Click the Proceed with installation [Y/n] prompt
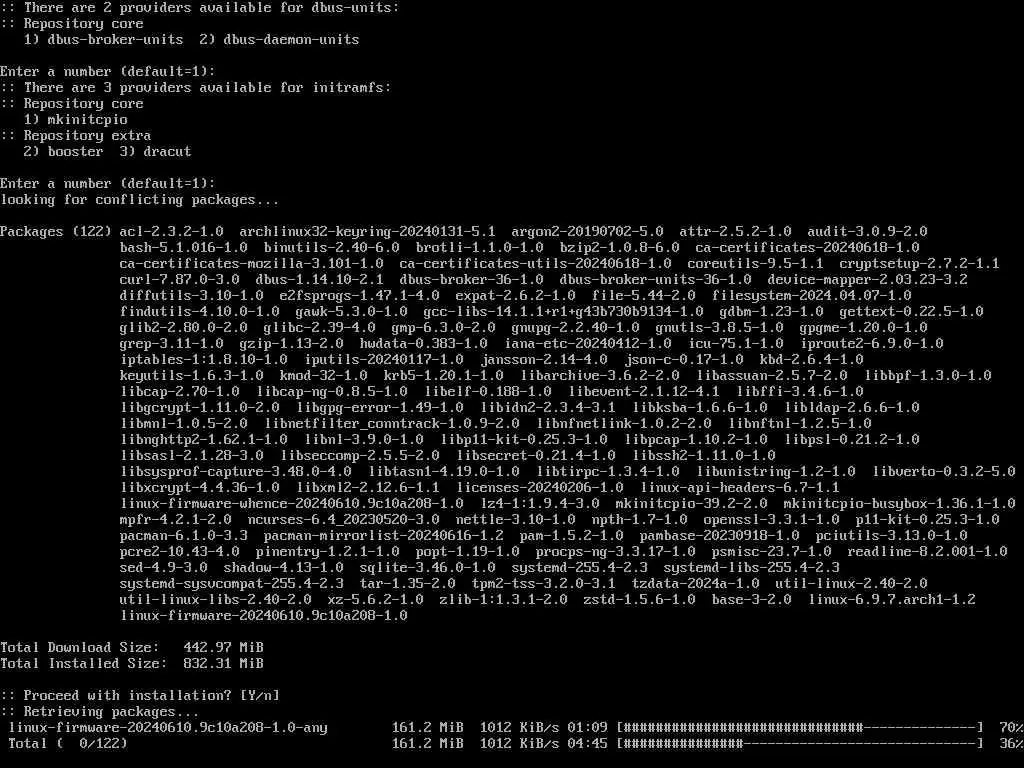1024x768 pixels. click(x=140, y=696)
